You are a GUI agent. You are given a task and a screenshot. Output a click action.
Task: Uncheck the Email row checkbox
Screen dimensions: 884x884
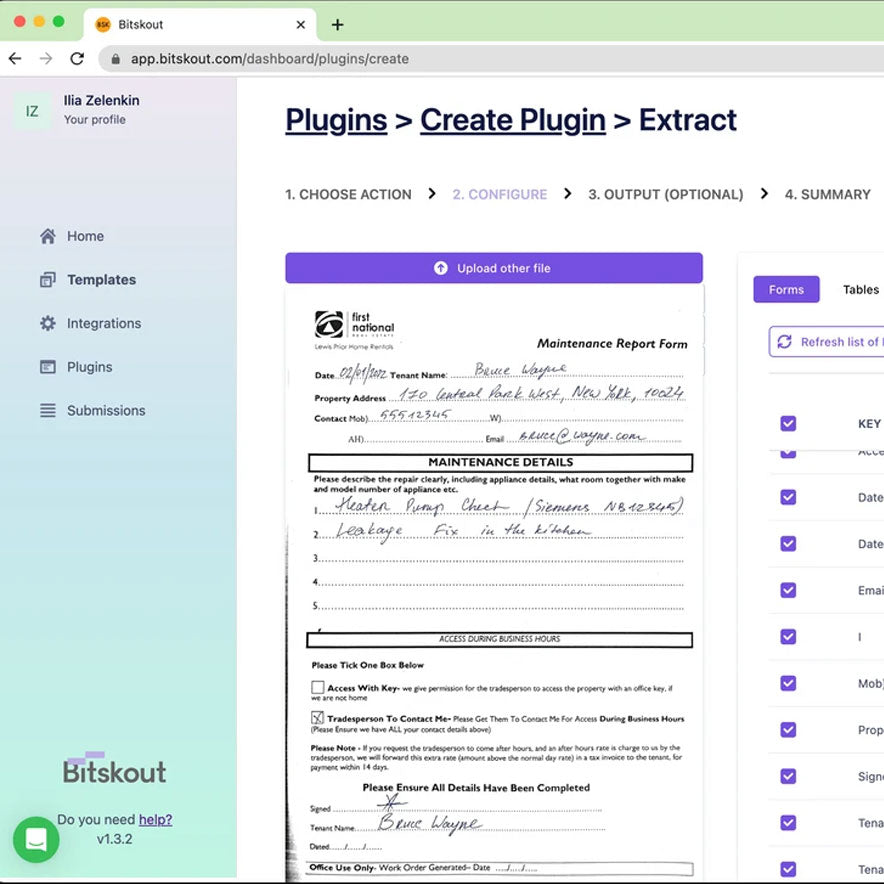[788, 590]
